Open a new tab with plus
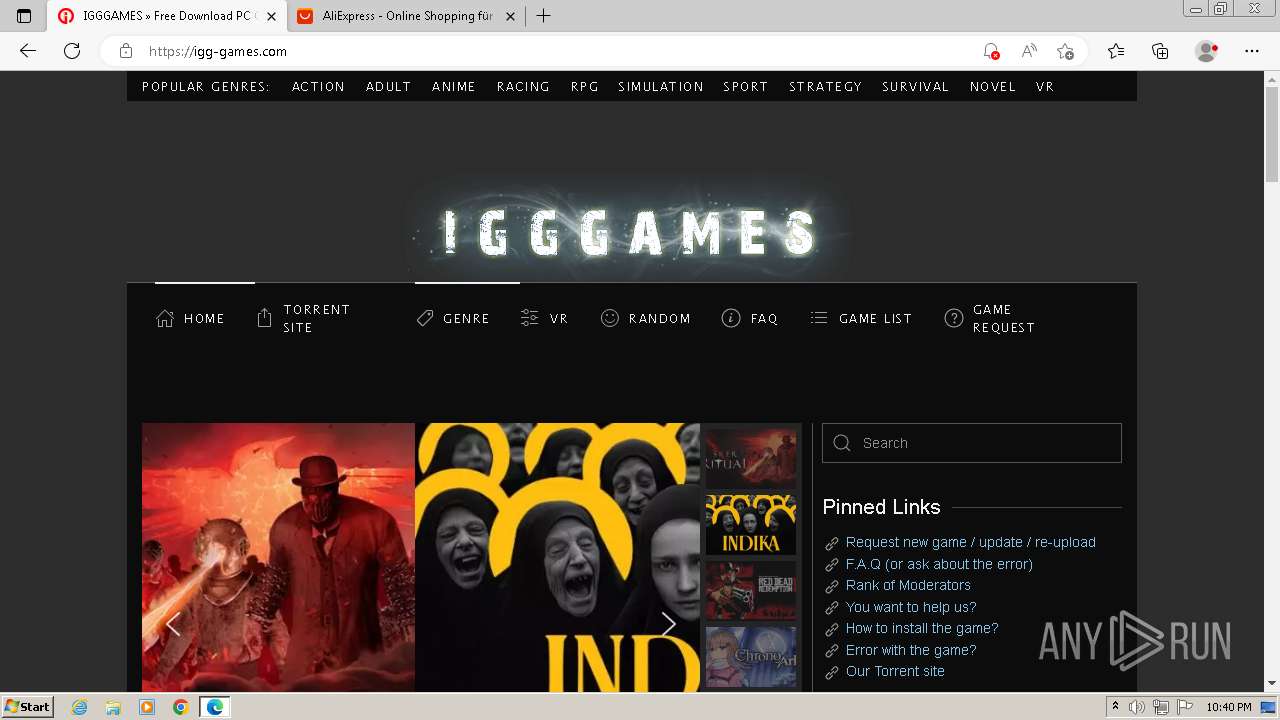1280x720 pixels. click(x=544, y=16)
